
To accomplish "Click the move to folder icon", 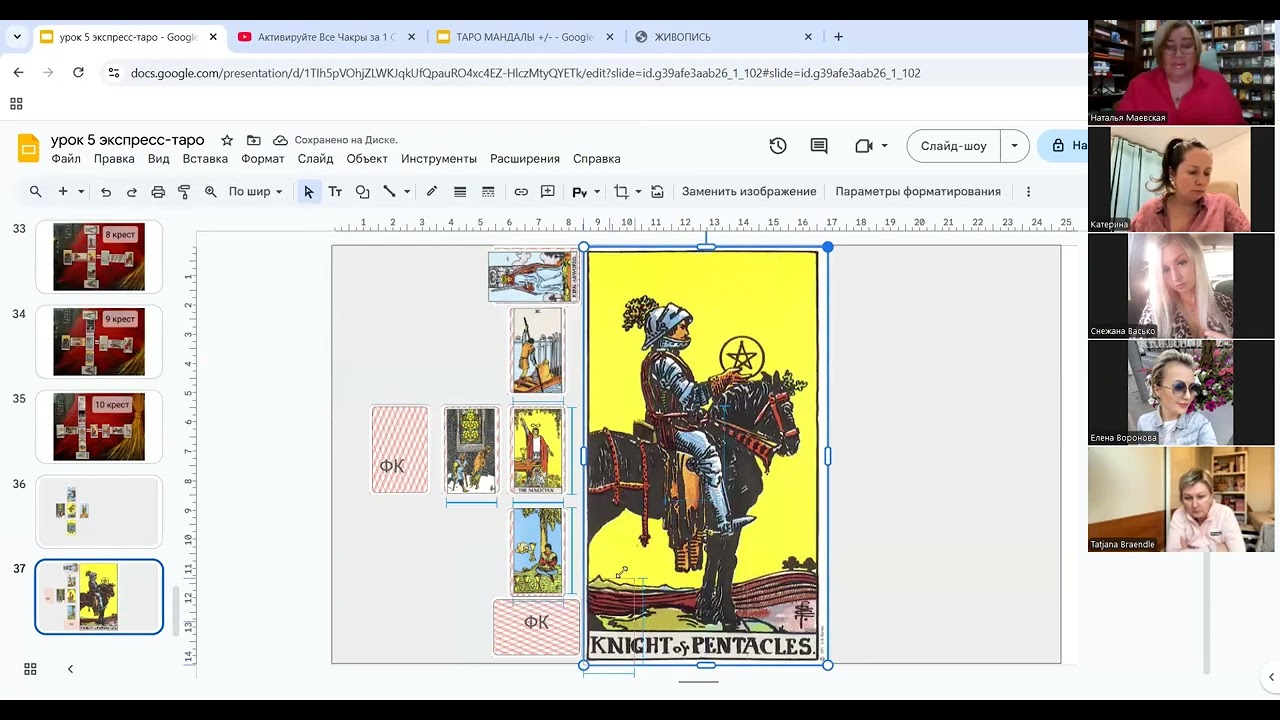I will 254,140.
